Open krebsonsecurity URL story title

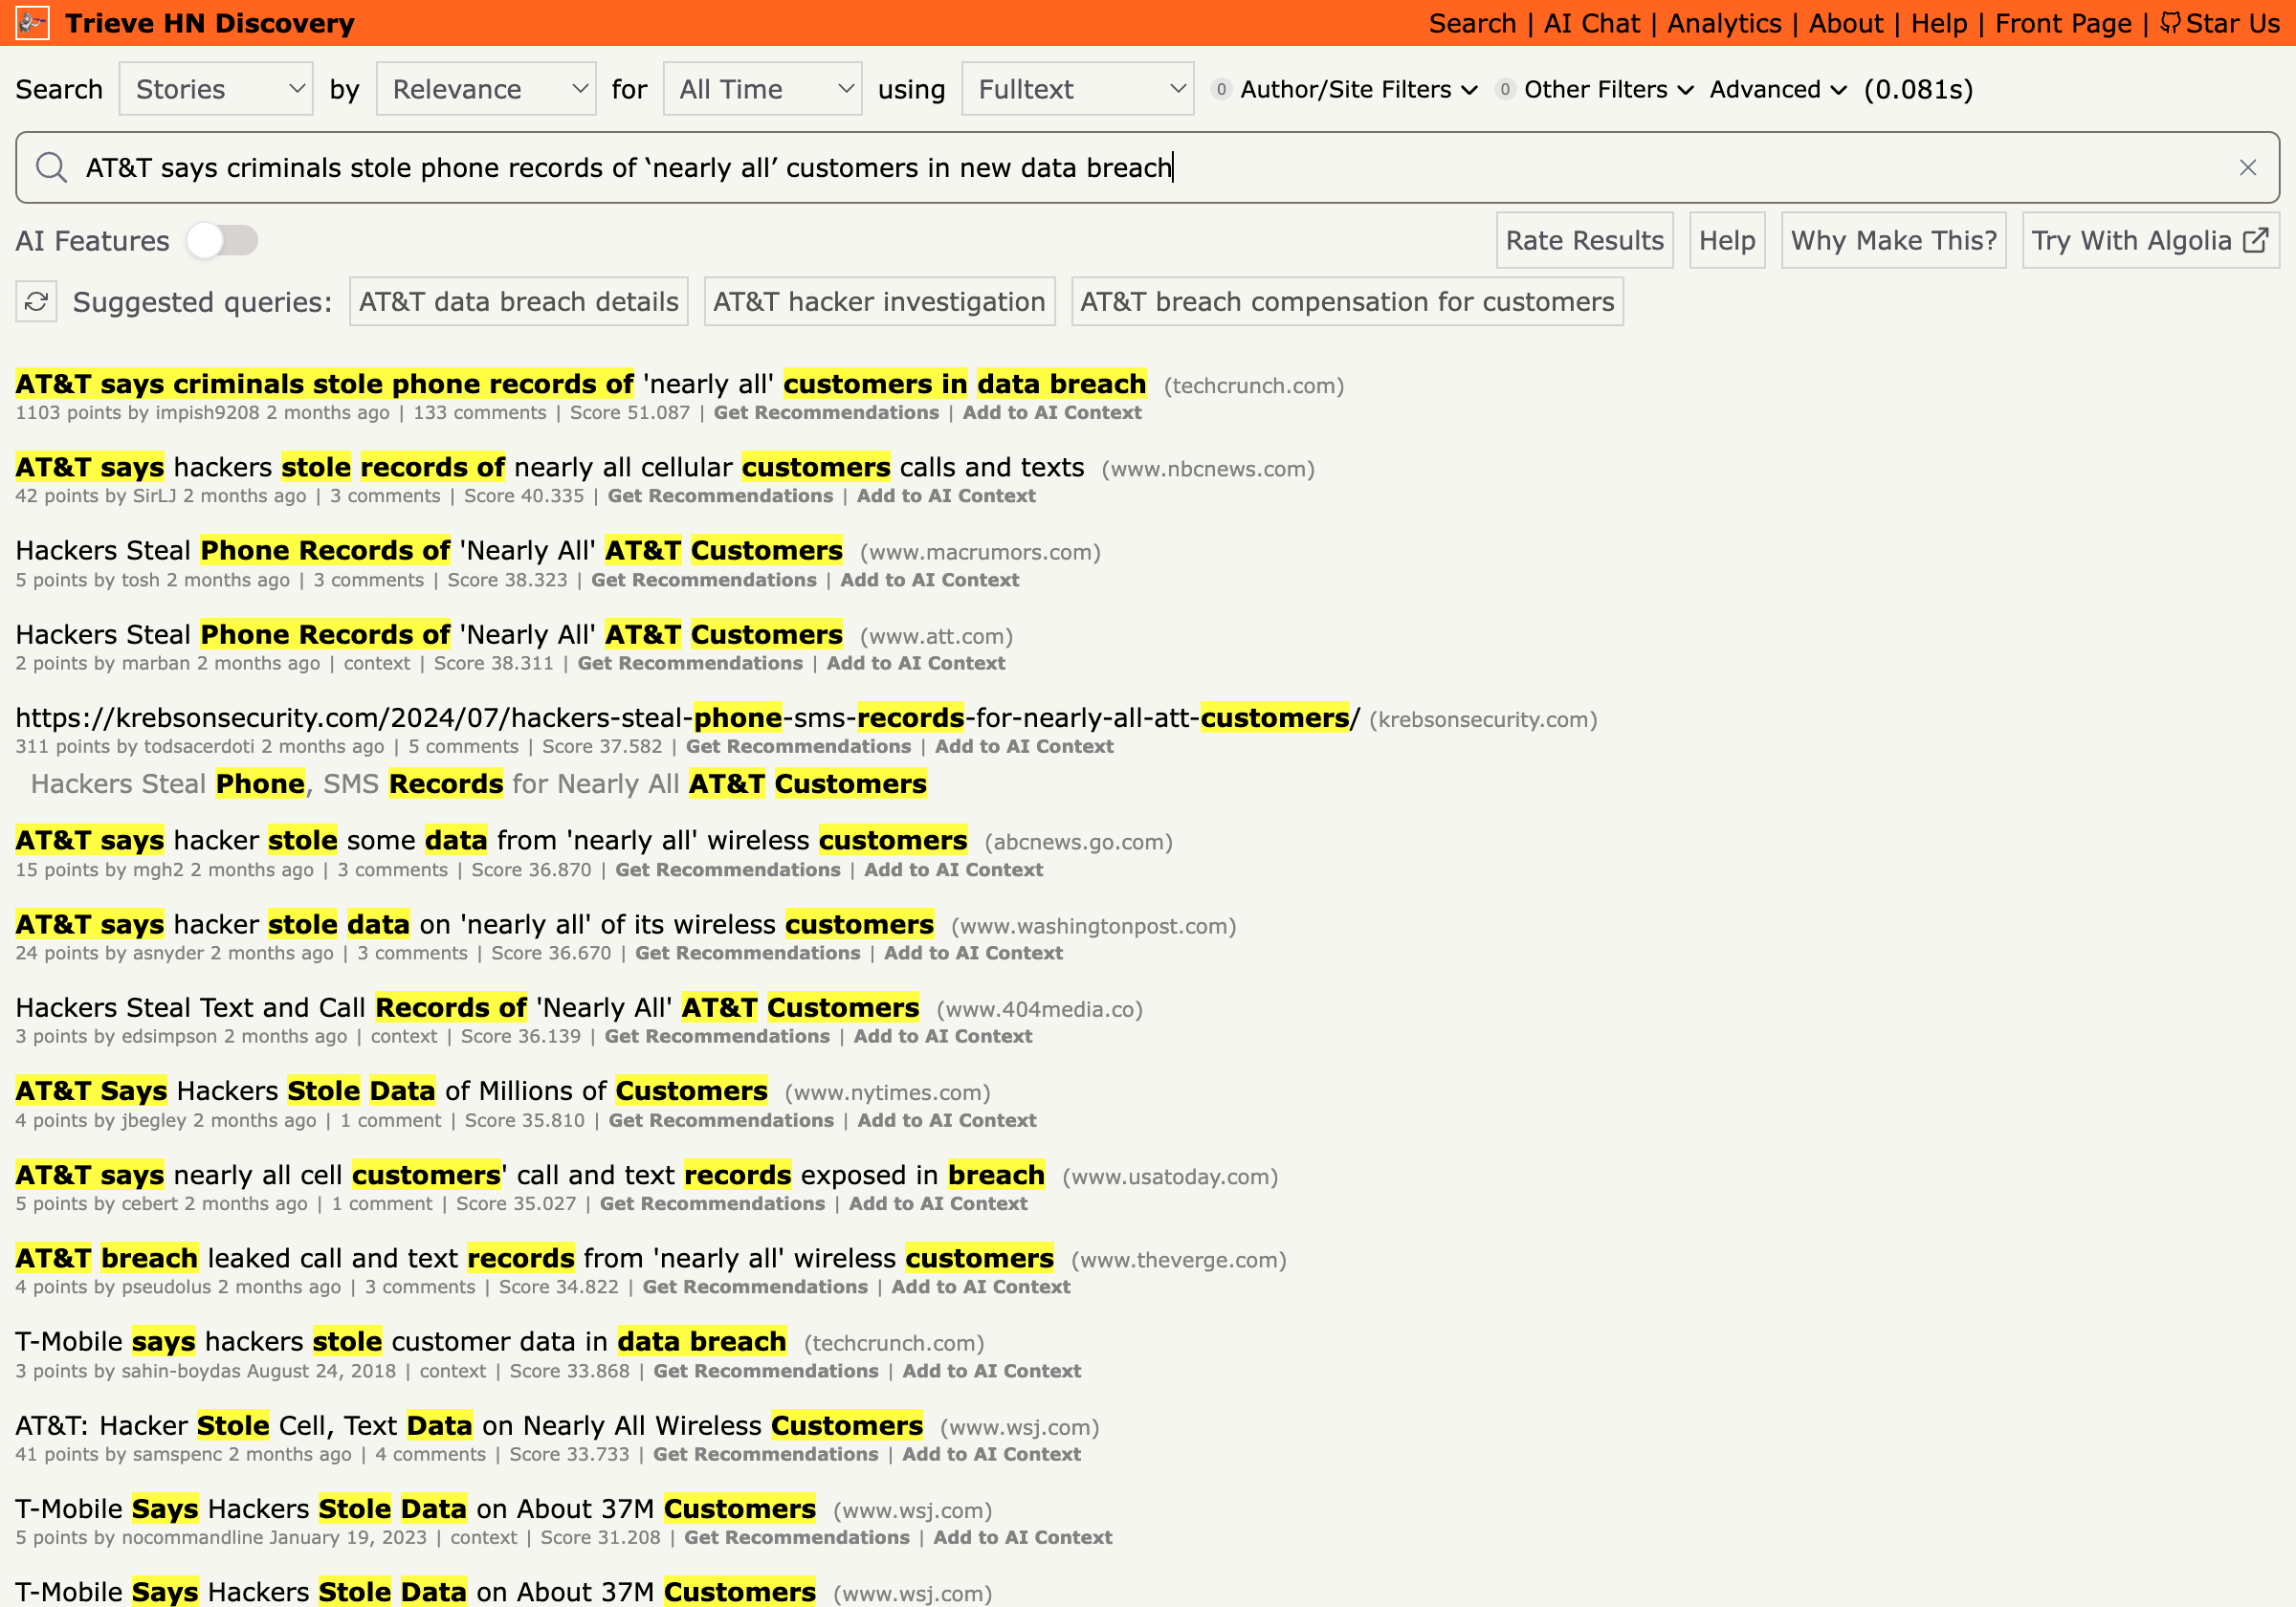pos(687,717)
